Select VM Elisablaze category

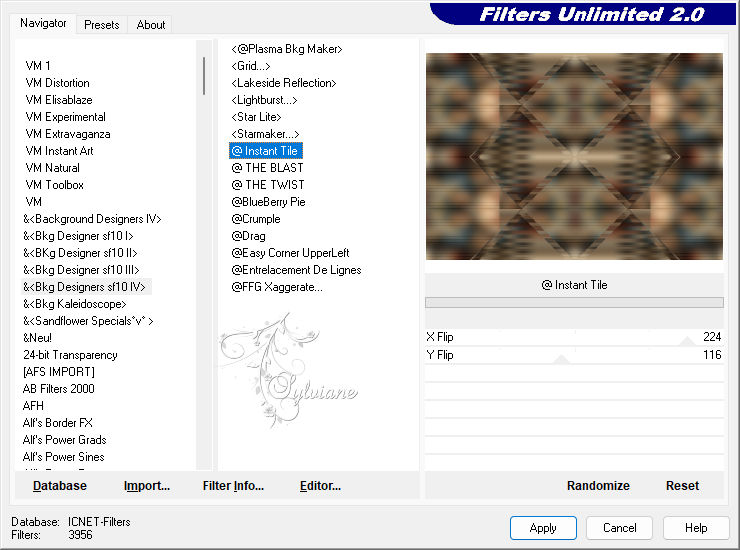(59, 100)
